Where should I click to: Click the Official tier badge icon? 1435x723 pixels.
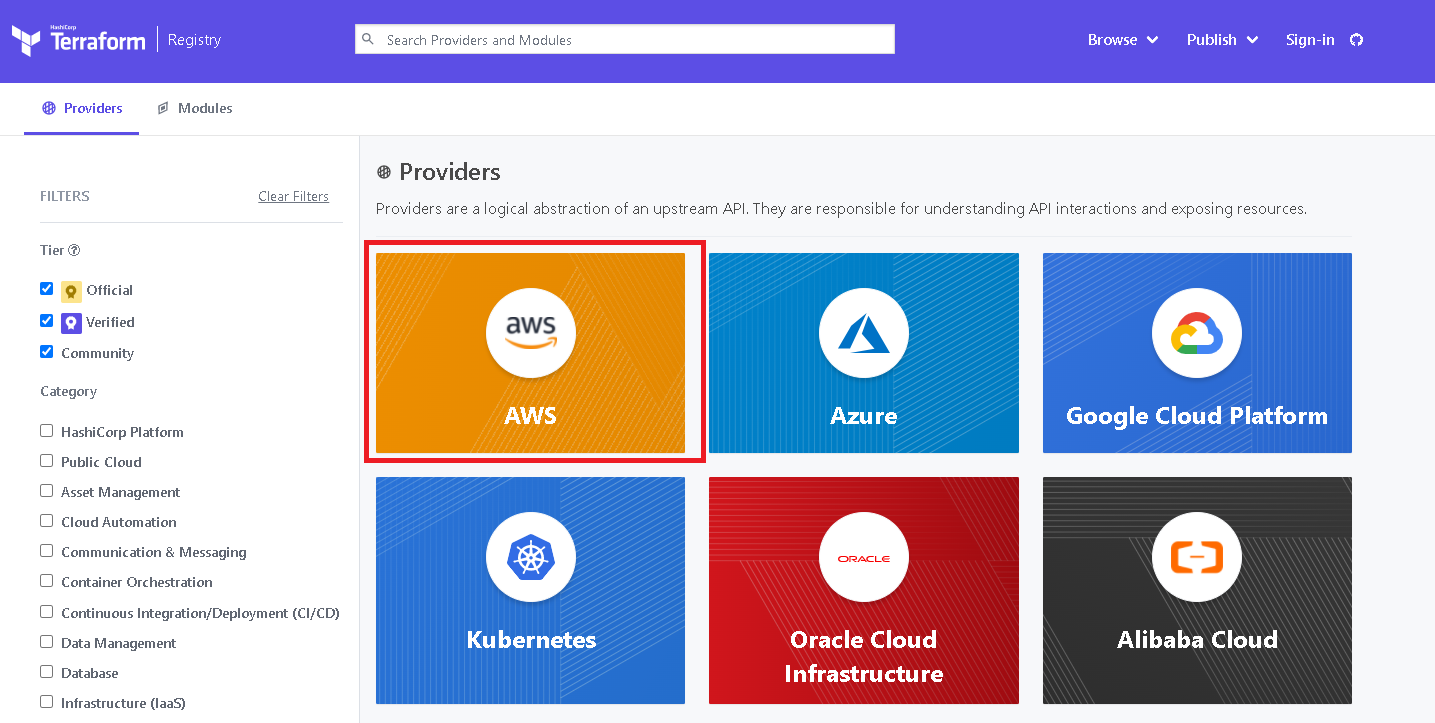(71, 291)
